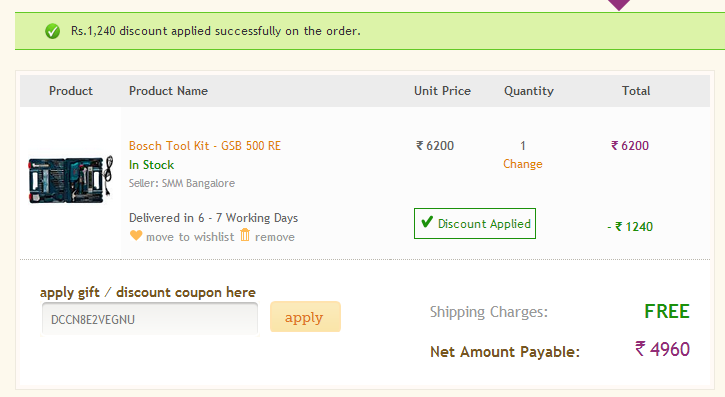
Task: Change the product quantity
Action: point(522,164)
